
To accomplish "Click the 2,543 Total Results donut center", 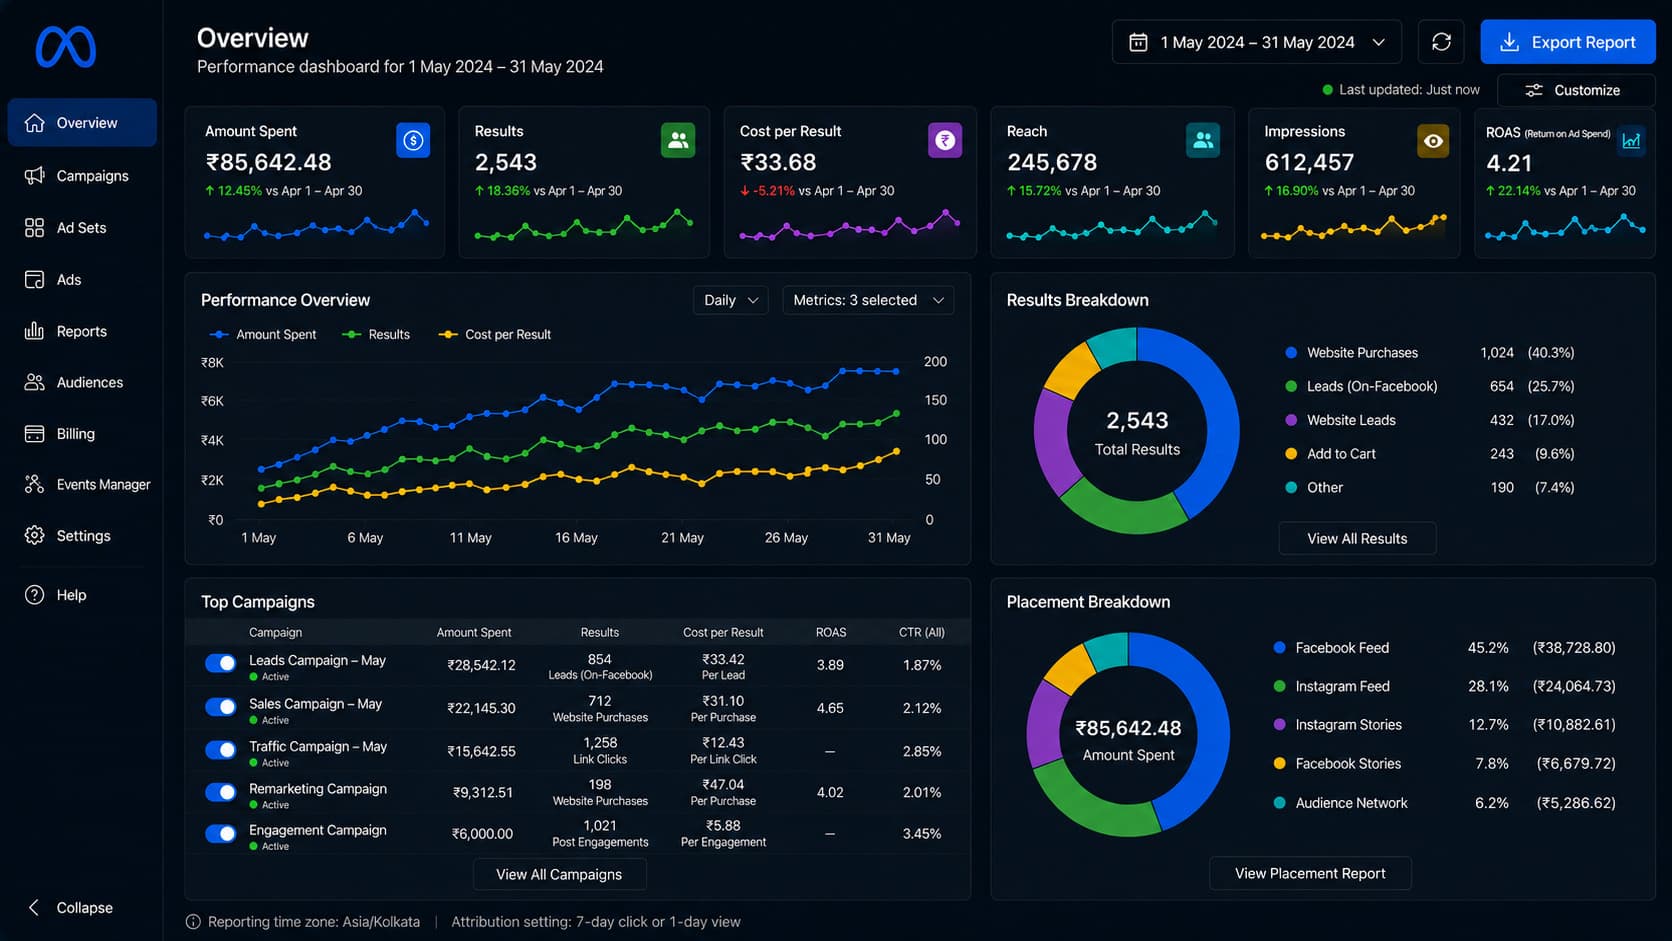I will (1137, 432).
